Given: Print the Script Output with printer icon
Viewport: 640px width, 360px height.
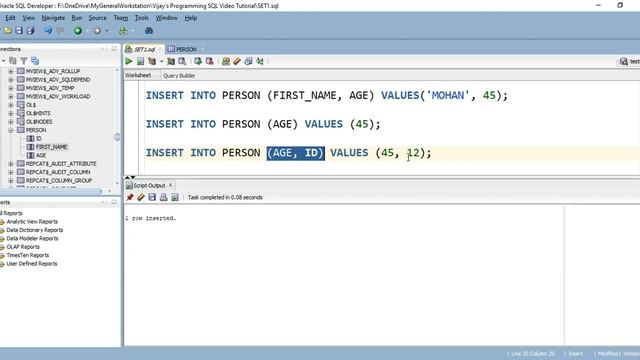Looking at the screenshot, I should pos(164,197).
